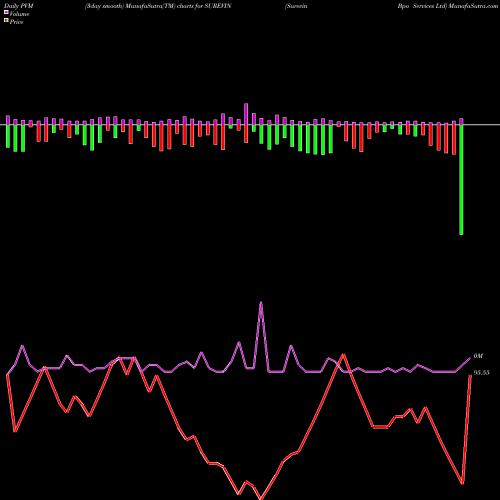
Task: Click the Price legend color swatch
Action: [x=6, y=20]
